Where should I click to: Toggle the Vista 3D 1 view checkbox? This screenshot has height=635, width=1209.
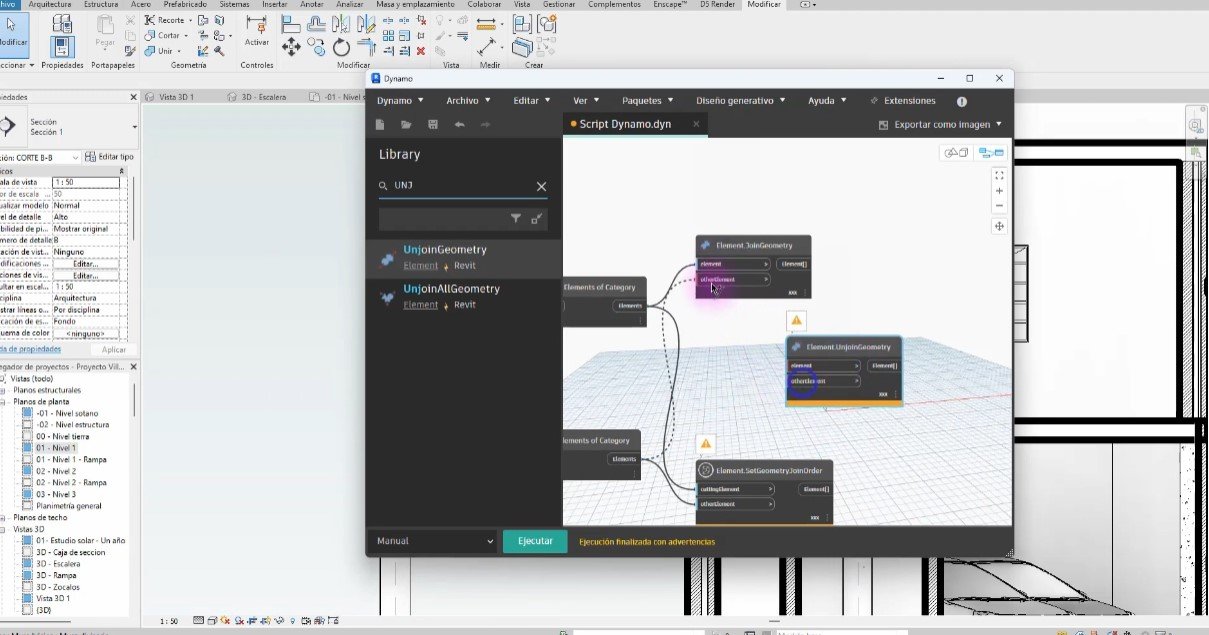(27, 597)
